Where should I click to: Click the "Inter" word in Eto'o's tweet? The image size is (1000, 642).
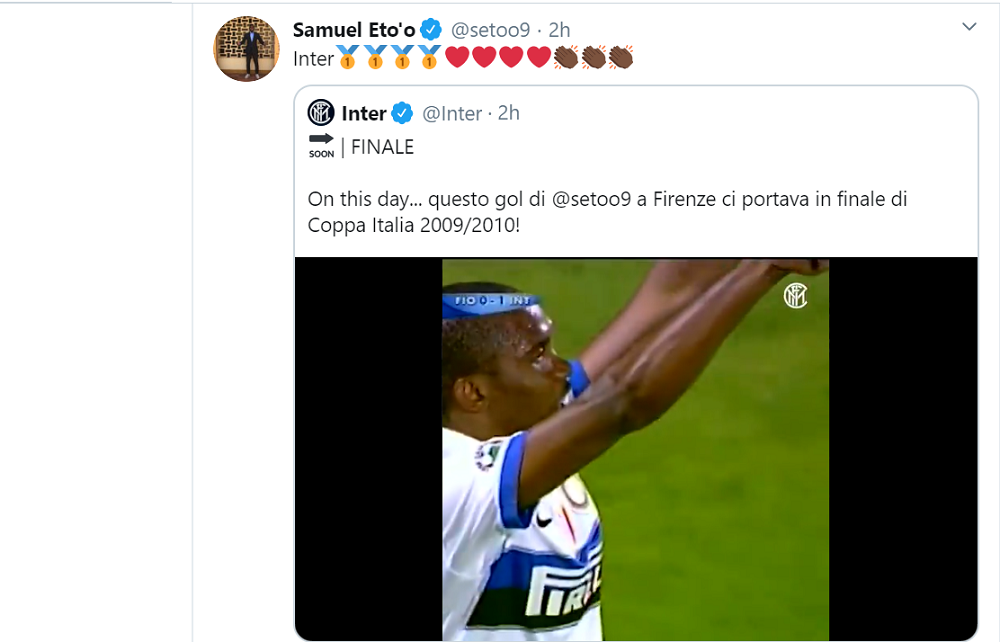coord(313,59)
